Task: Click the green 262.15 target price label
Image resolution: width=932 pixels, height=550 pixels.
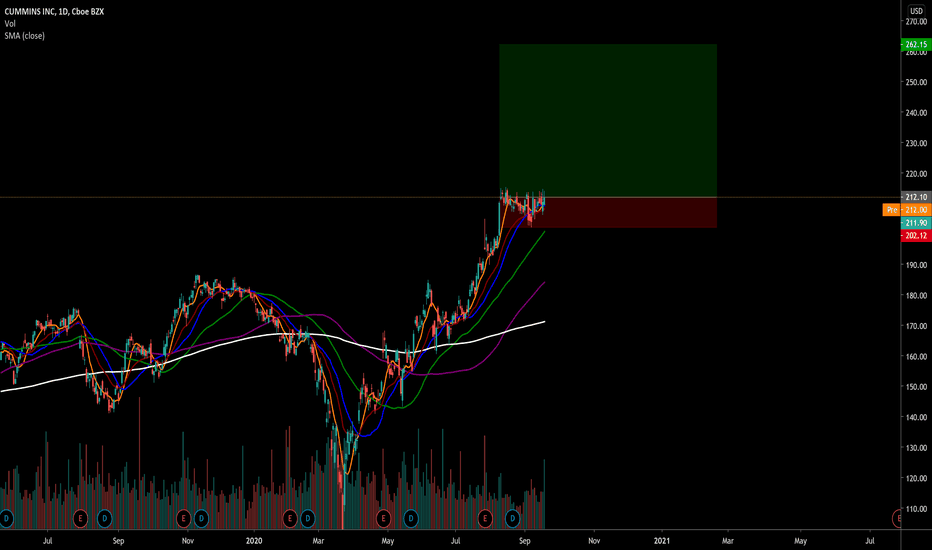Action: point(916,45)
